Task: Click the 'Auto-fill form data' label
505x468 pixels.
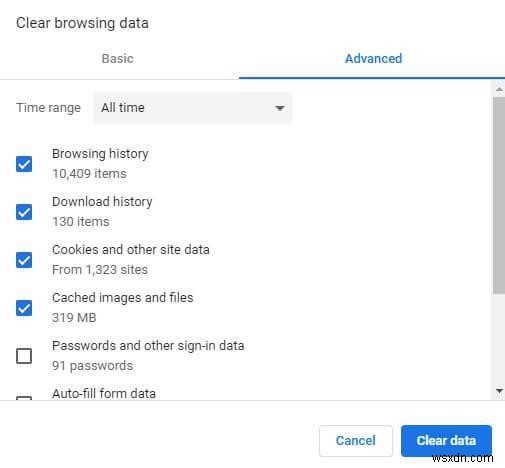Action: 104,394
